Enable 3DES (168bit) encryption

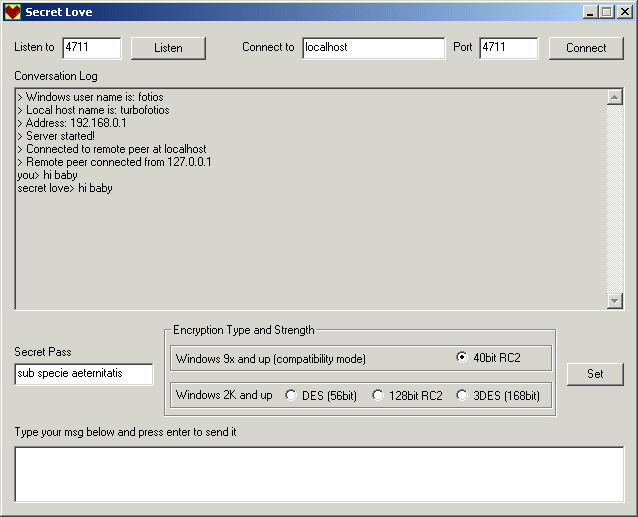[x=462, y=395]
